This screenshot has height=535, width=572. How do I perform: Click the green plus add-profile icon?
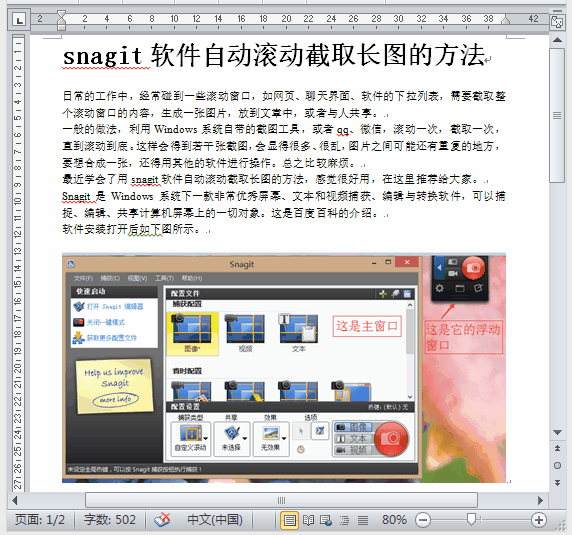383,294
